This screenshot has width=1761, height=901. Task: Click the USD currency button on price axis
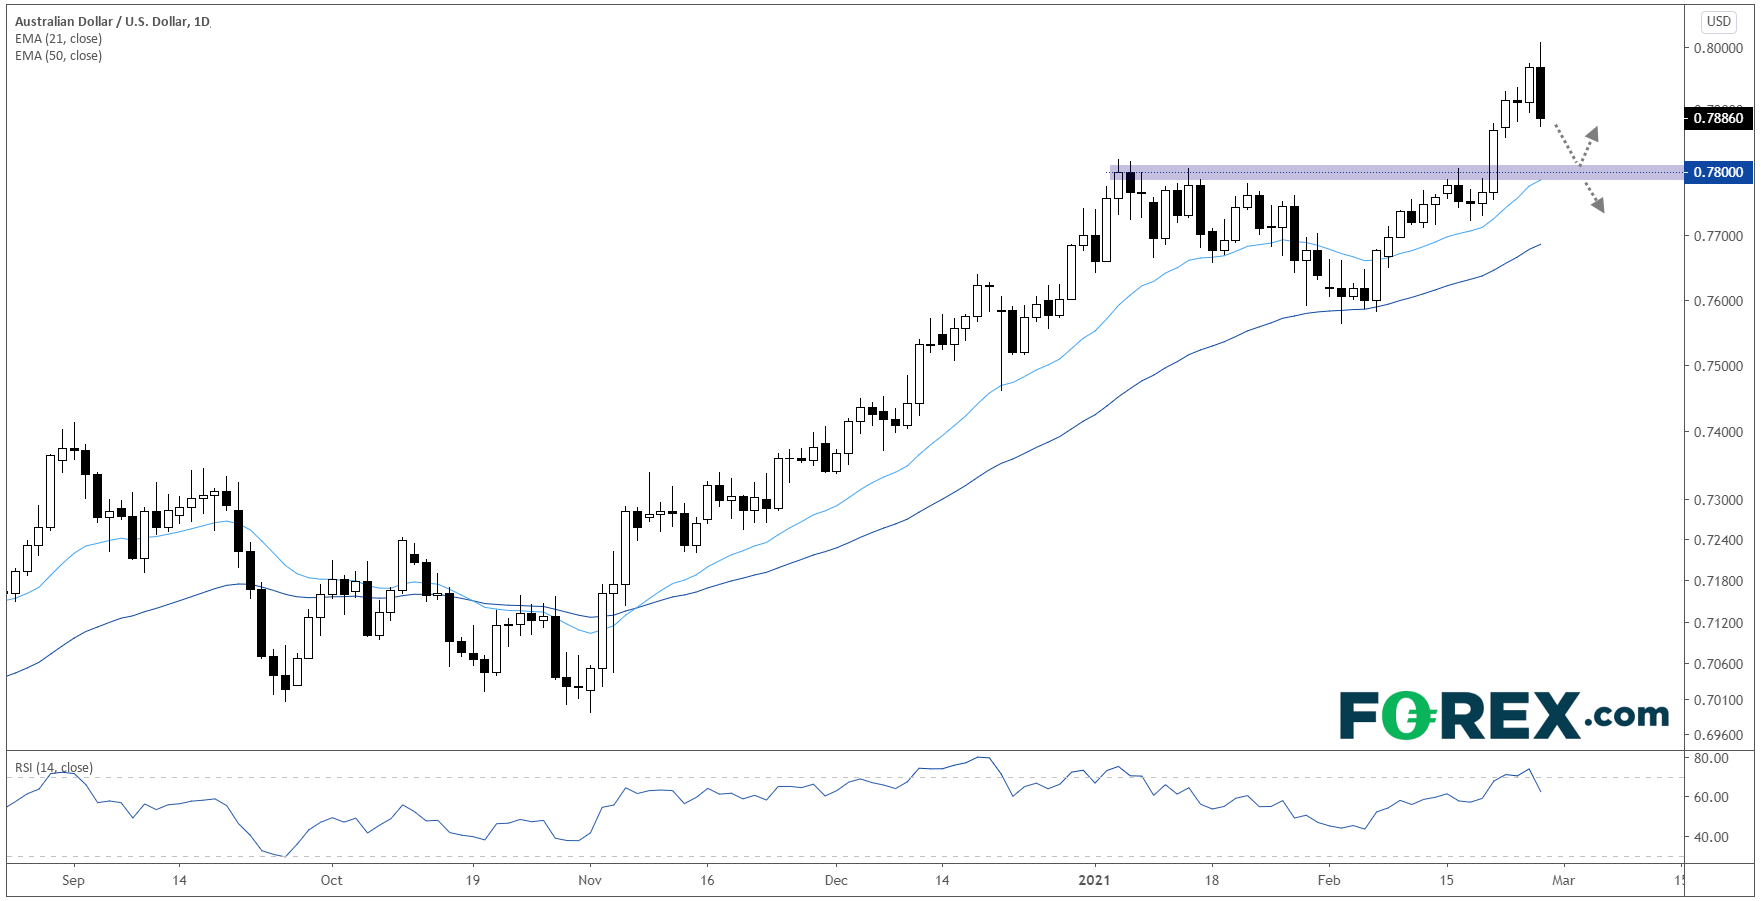coord(1718,21)
